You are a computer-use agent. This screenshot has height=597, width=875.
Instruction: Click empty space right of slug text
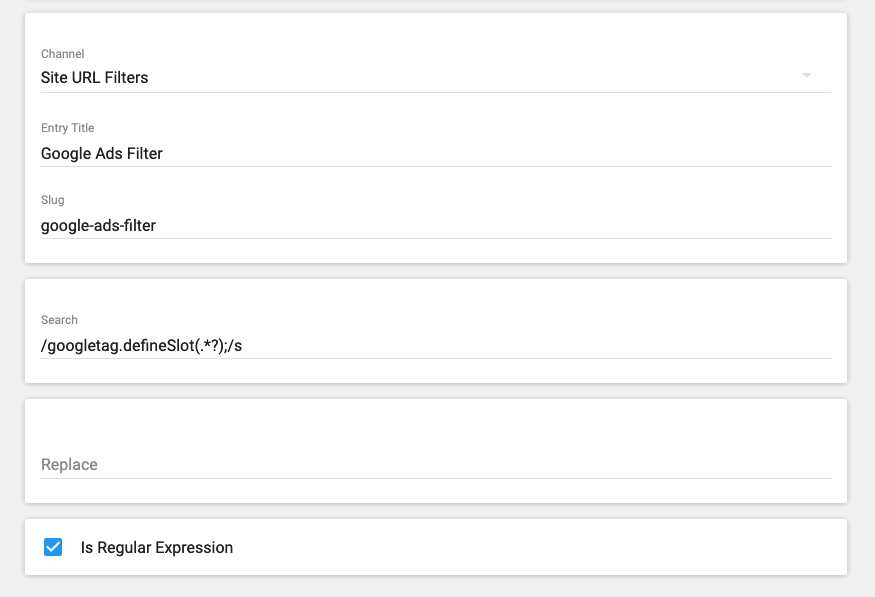click(x=500, y=225)
